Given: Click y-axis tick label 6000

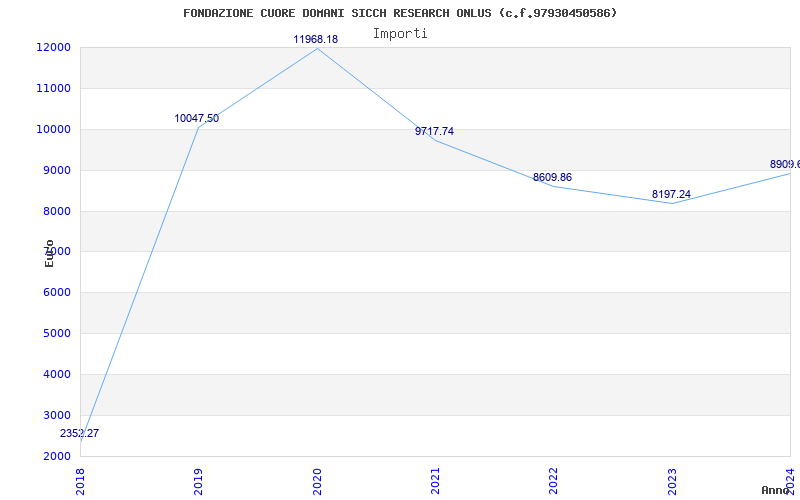Looking at the screenshot, I should point(56,292).
